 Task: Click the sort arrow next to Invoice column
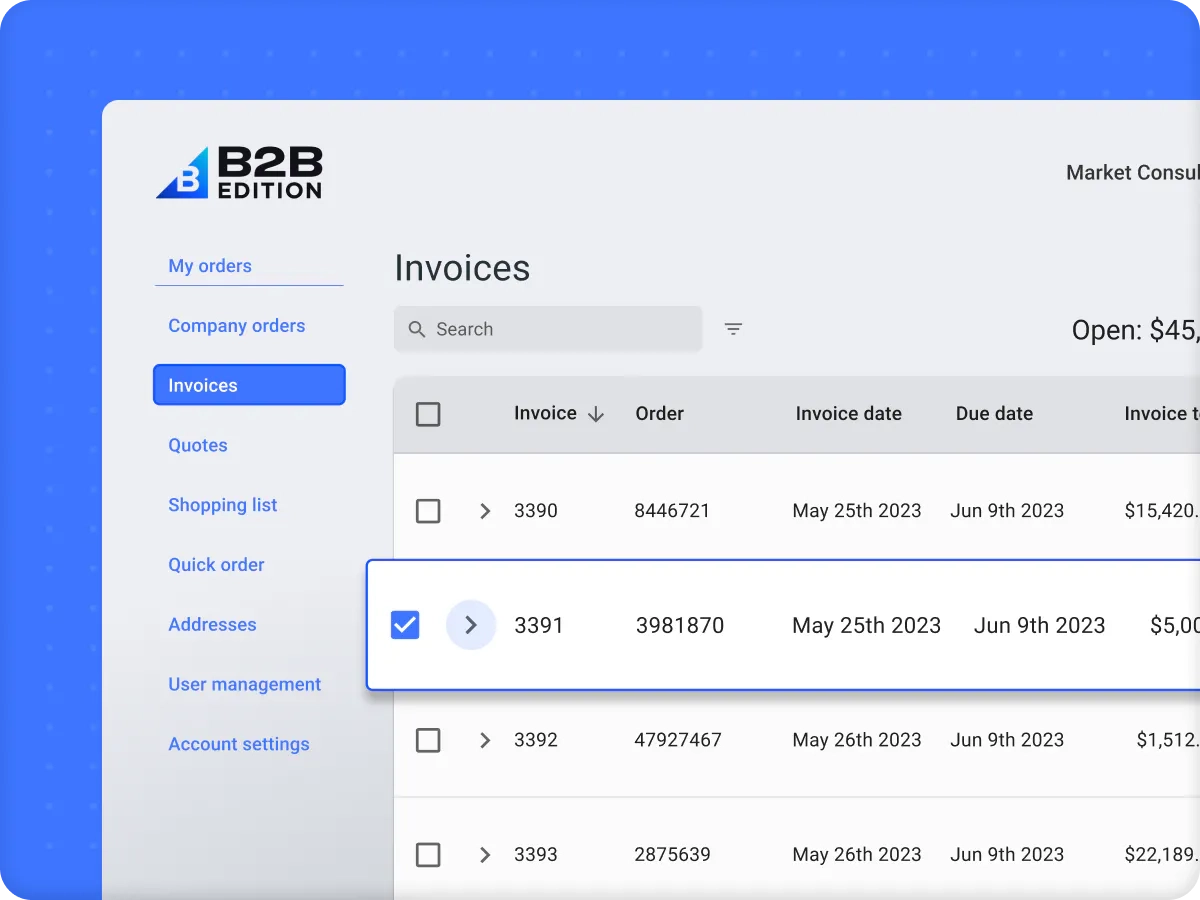coord(597,413)
